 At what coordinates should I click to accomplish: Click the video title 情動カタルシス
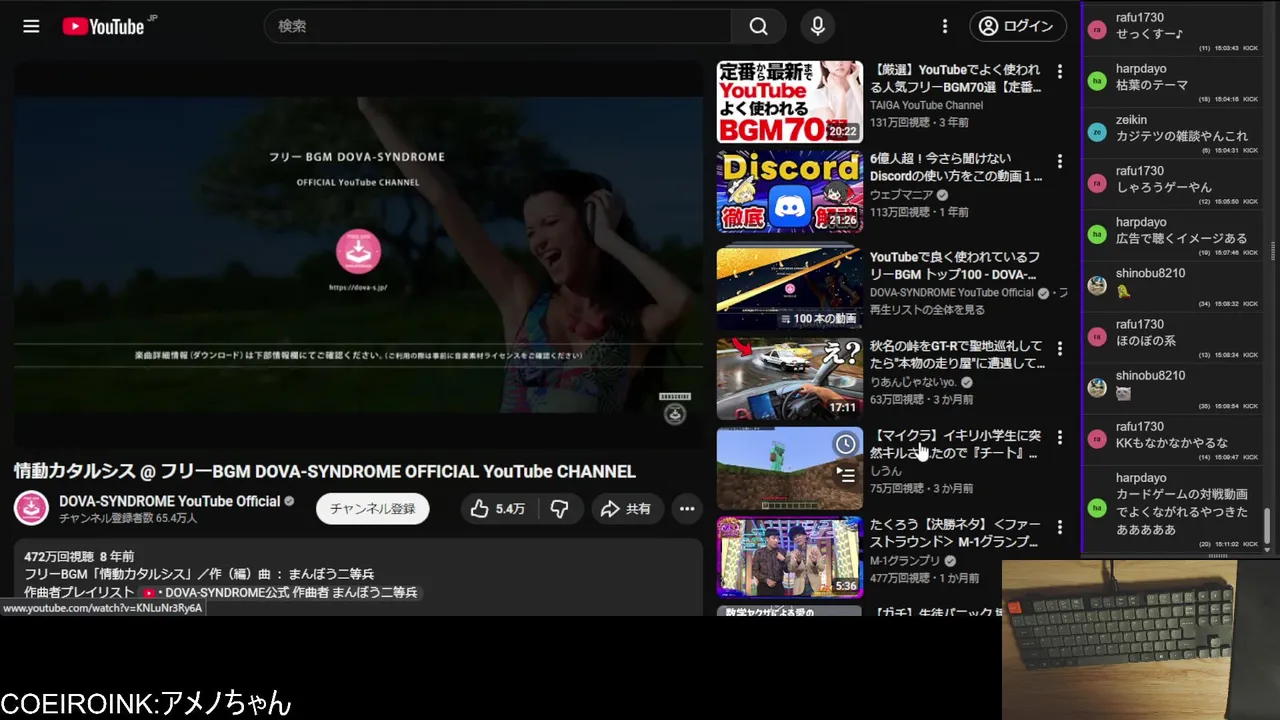point(324,471)
